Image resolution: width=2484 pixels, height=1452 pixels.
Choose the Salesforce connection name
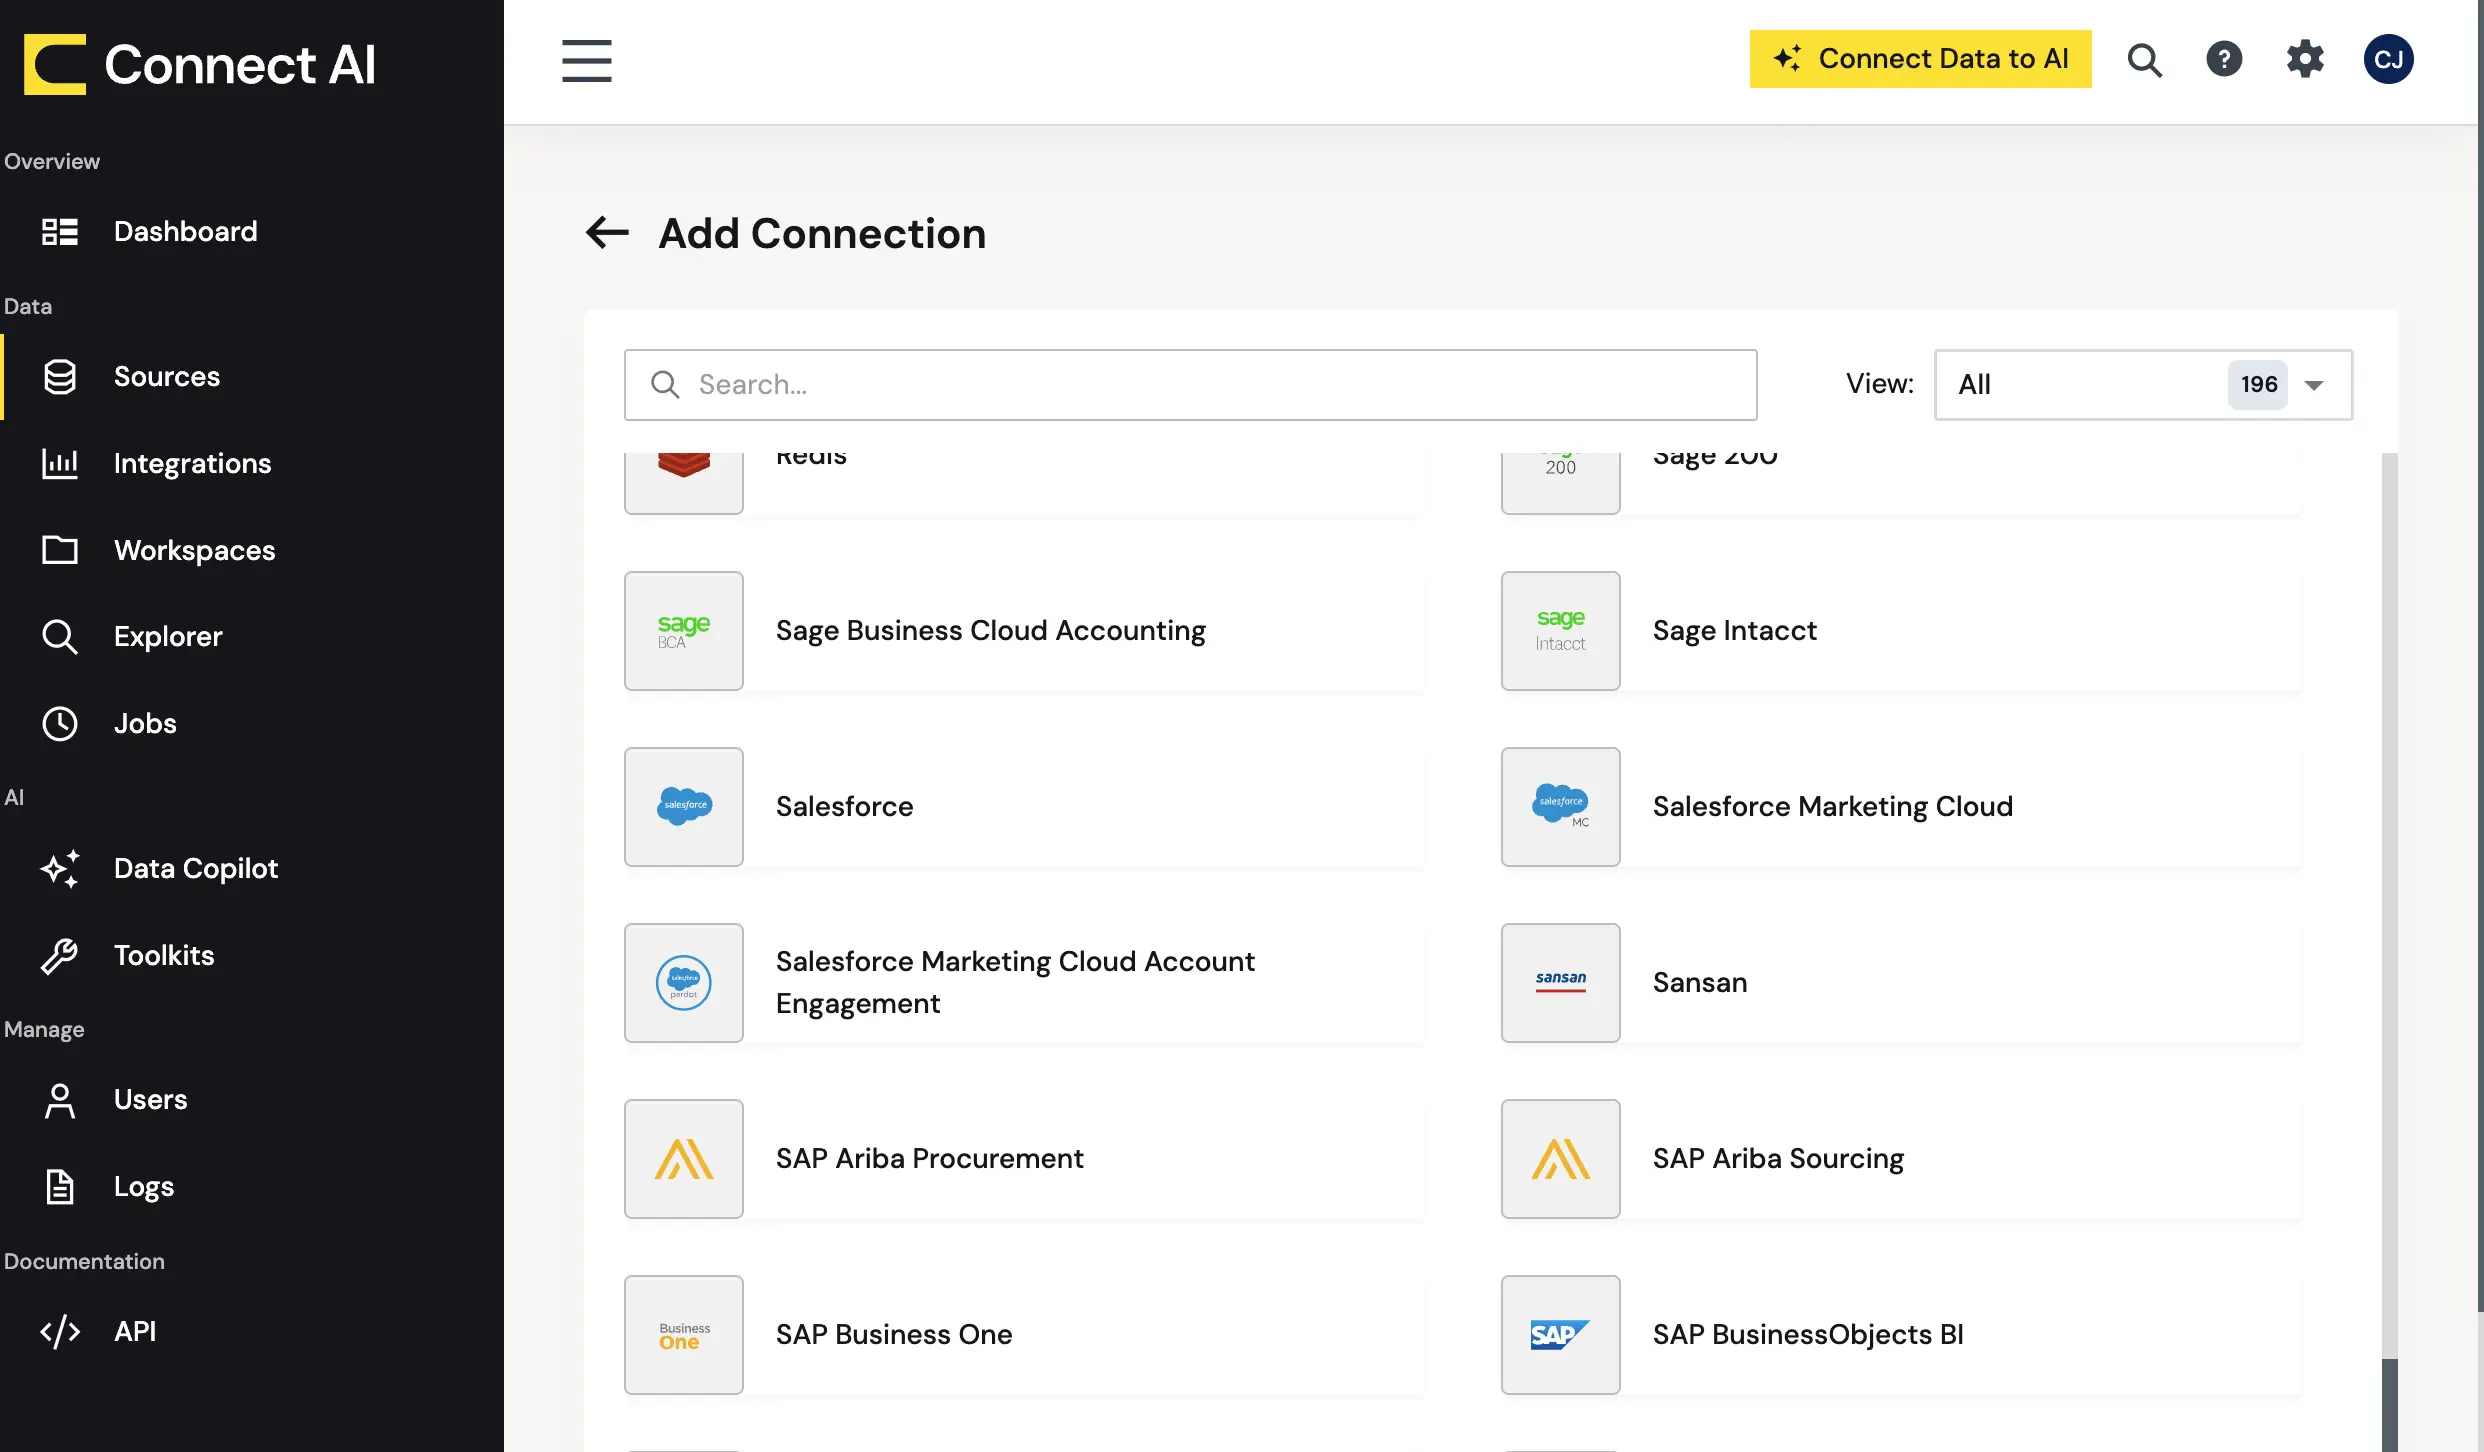pos(844,807)
